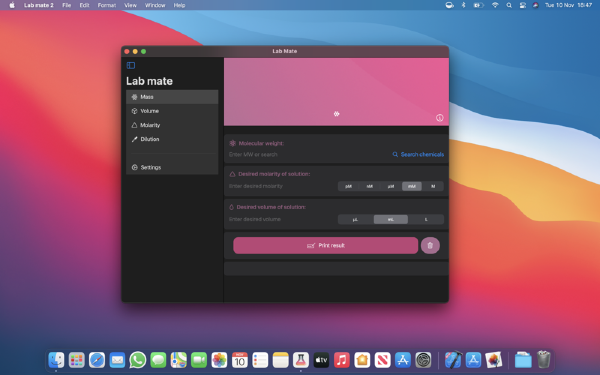Open the Format menu
Screen dimensions: 600x375
pyautogui.click(x=107, y=5)
